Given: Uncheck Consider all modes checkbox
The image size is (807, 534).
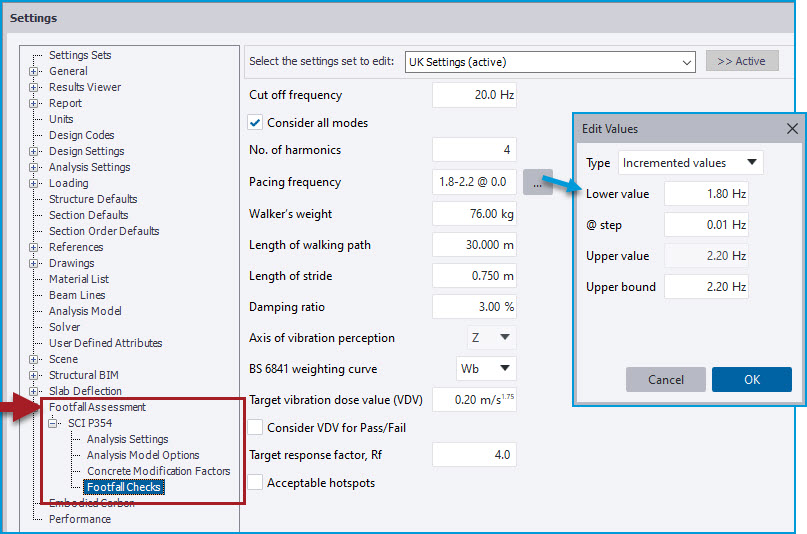Looking at the screenshot, I should coord(256,123).
